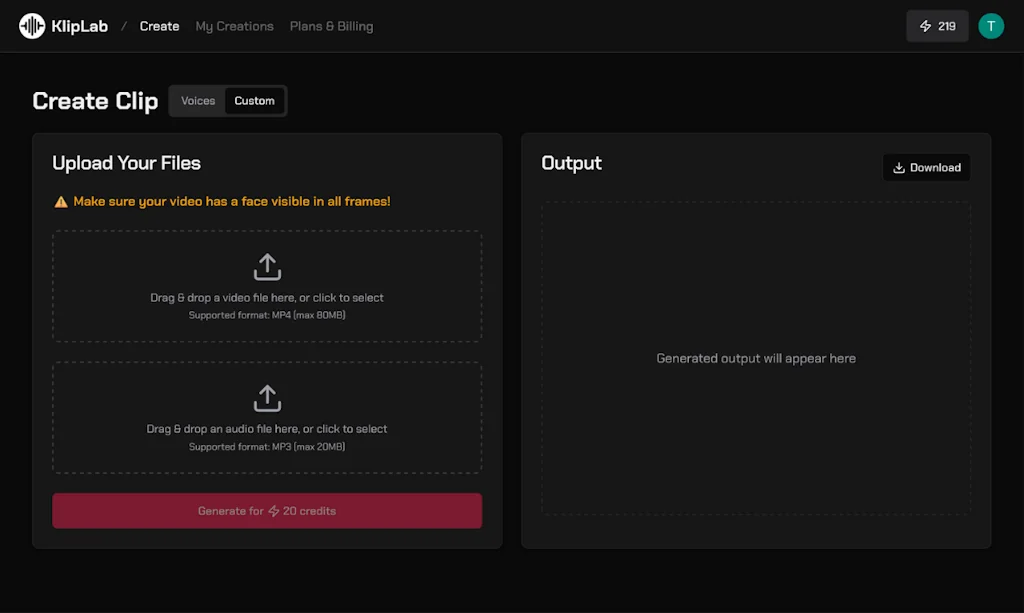Viewport: 1024px width, 613px height.
Task: Enable Custom mode
Action: [x=254, y=100]
